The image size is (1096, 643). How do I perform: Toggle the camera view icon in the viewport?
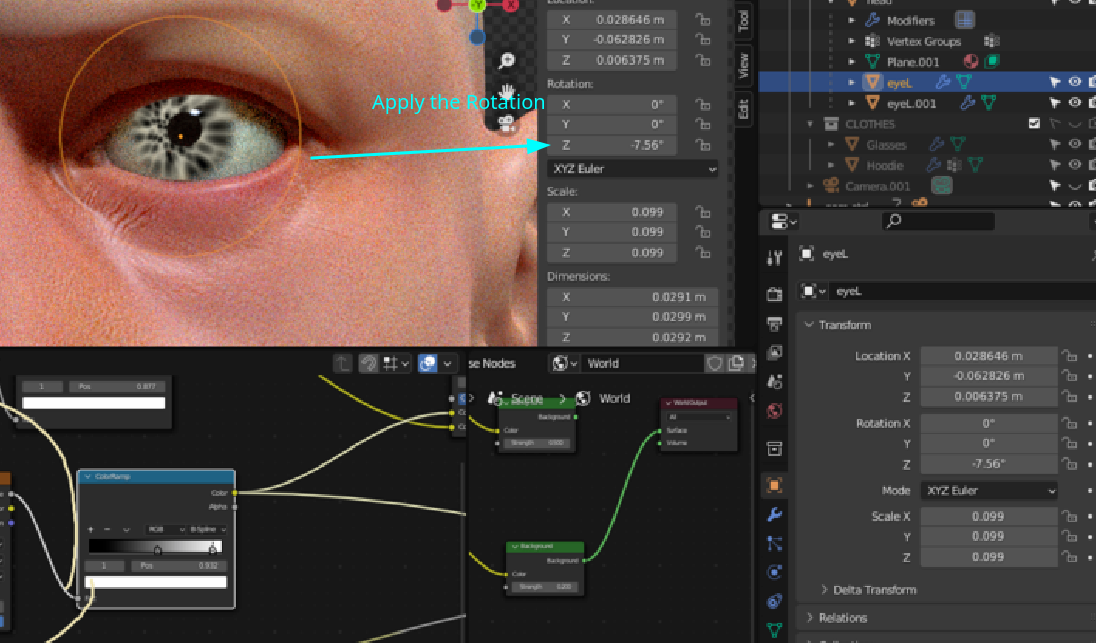[x=507, y=124]
